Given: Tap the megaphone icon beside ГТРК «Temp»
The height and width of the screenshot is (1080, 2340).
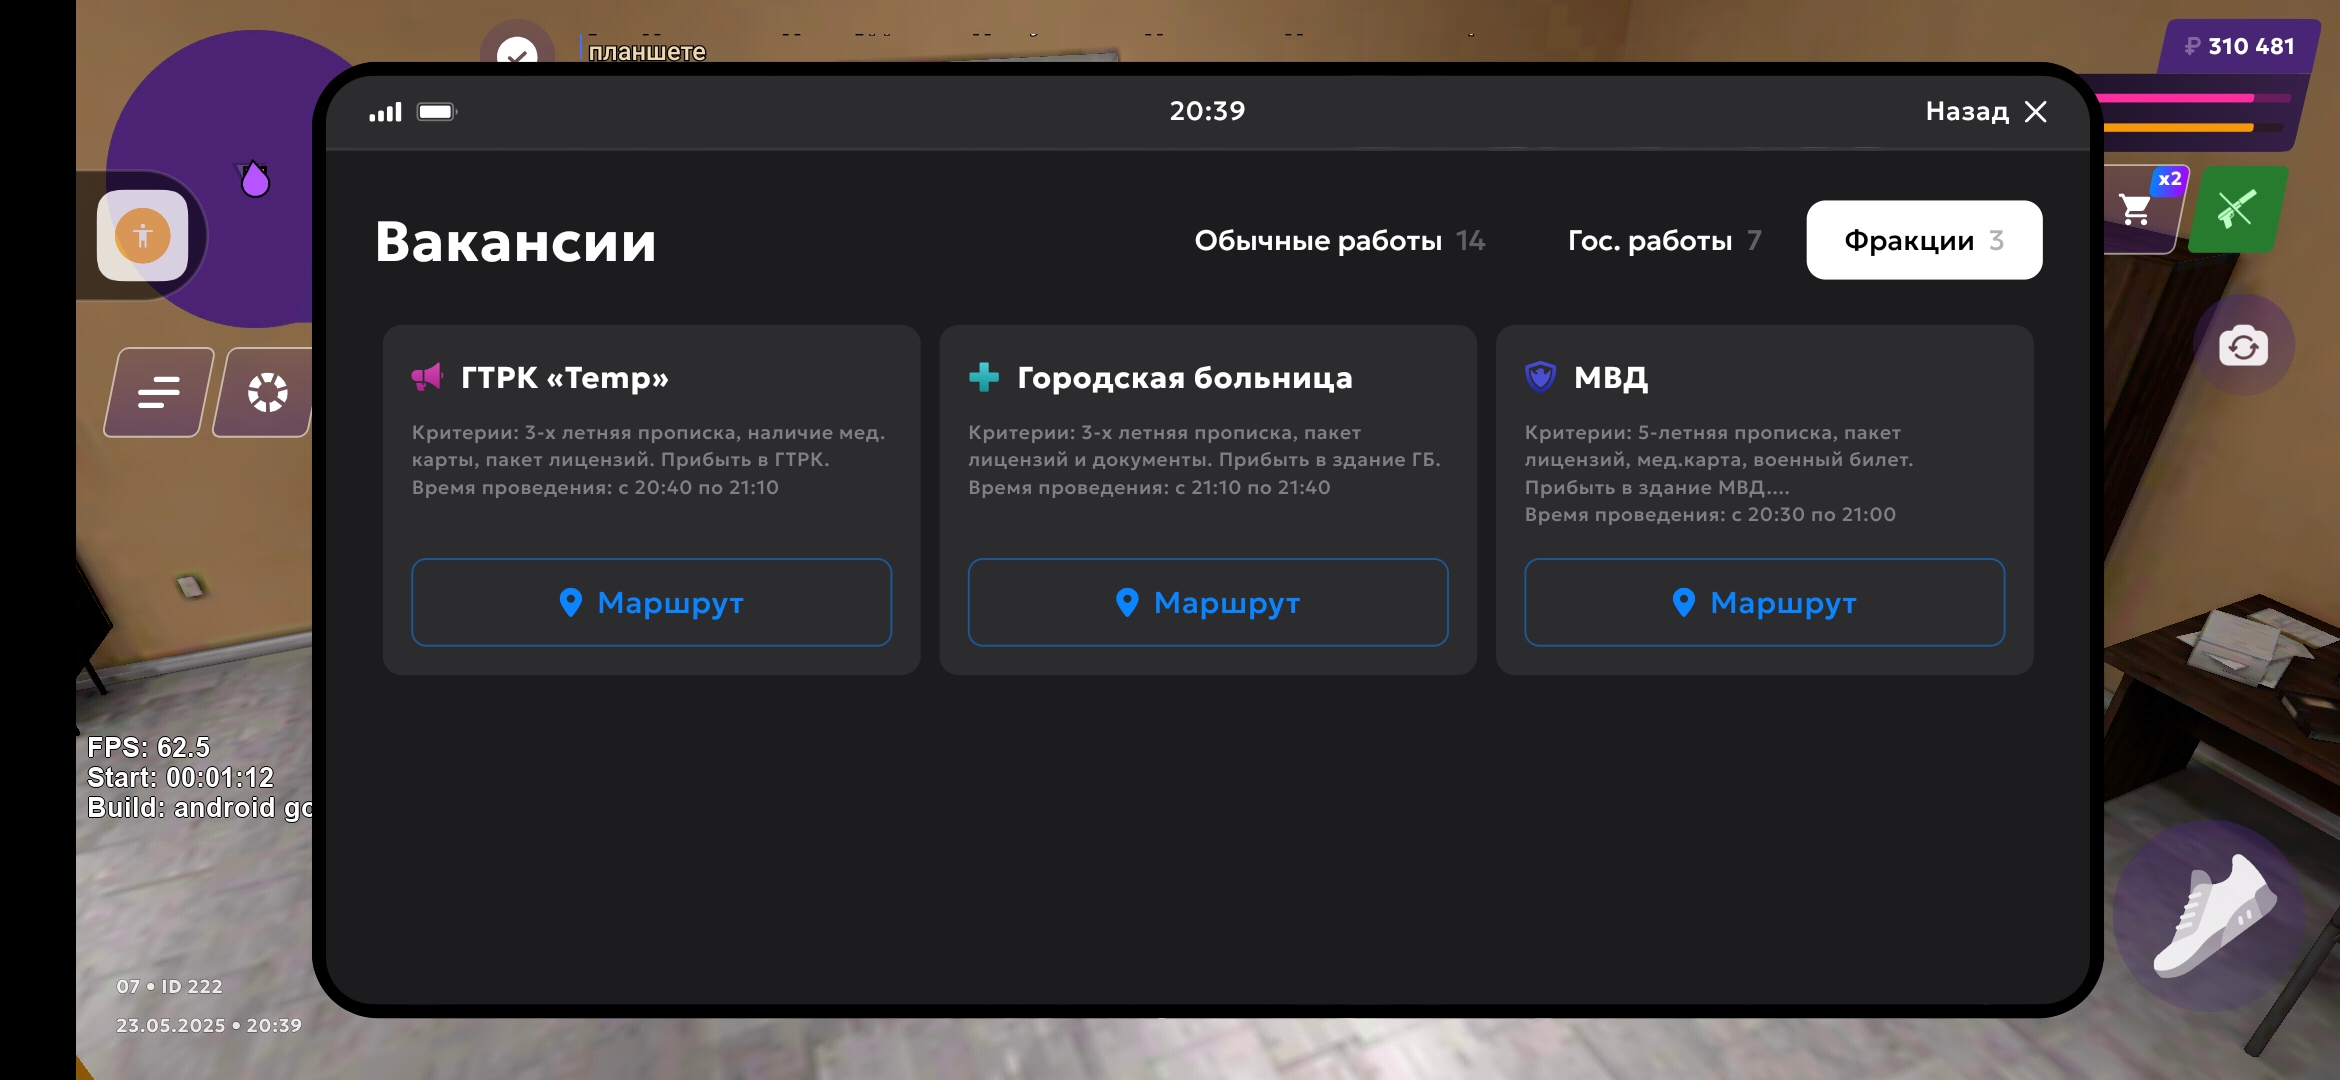Looking at the screenshot, I should pyautogui.click(x=427, y=377).
